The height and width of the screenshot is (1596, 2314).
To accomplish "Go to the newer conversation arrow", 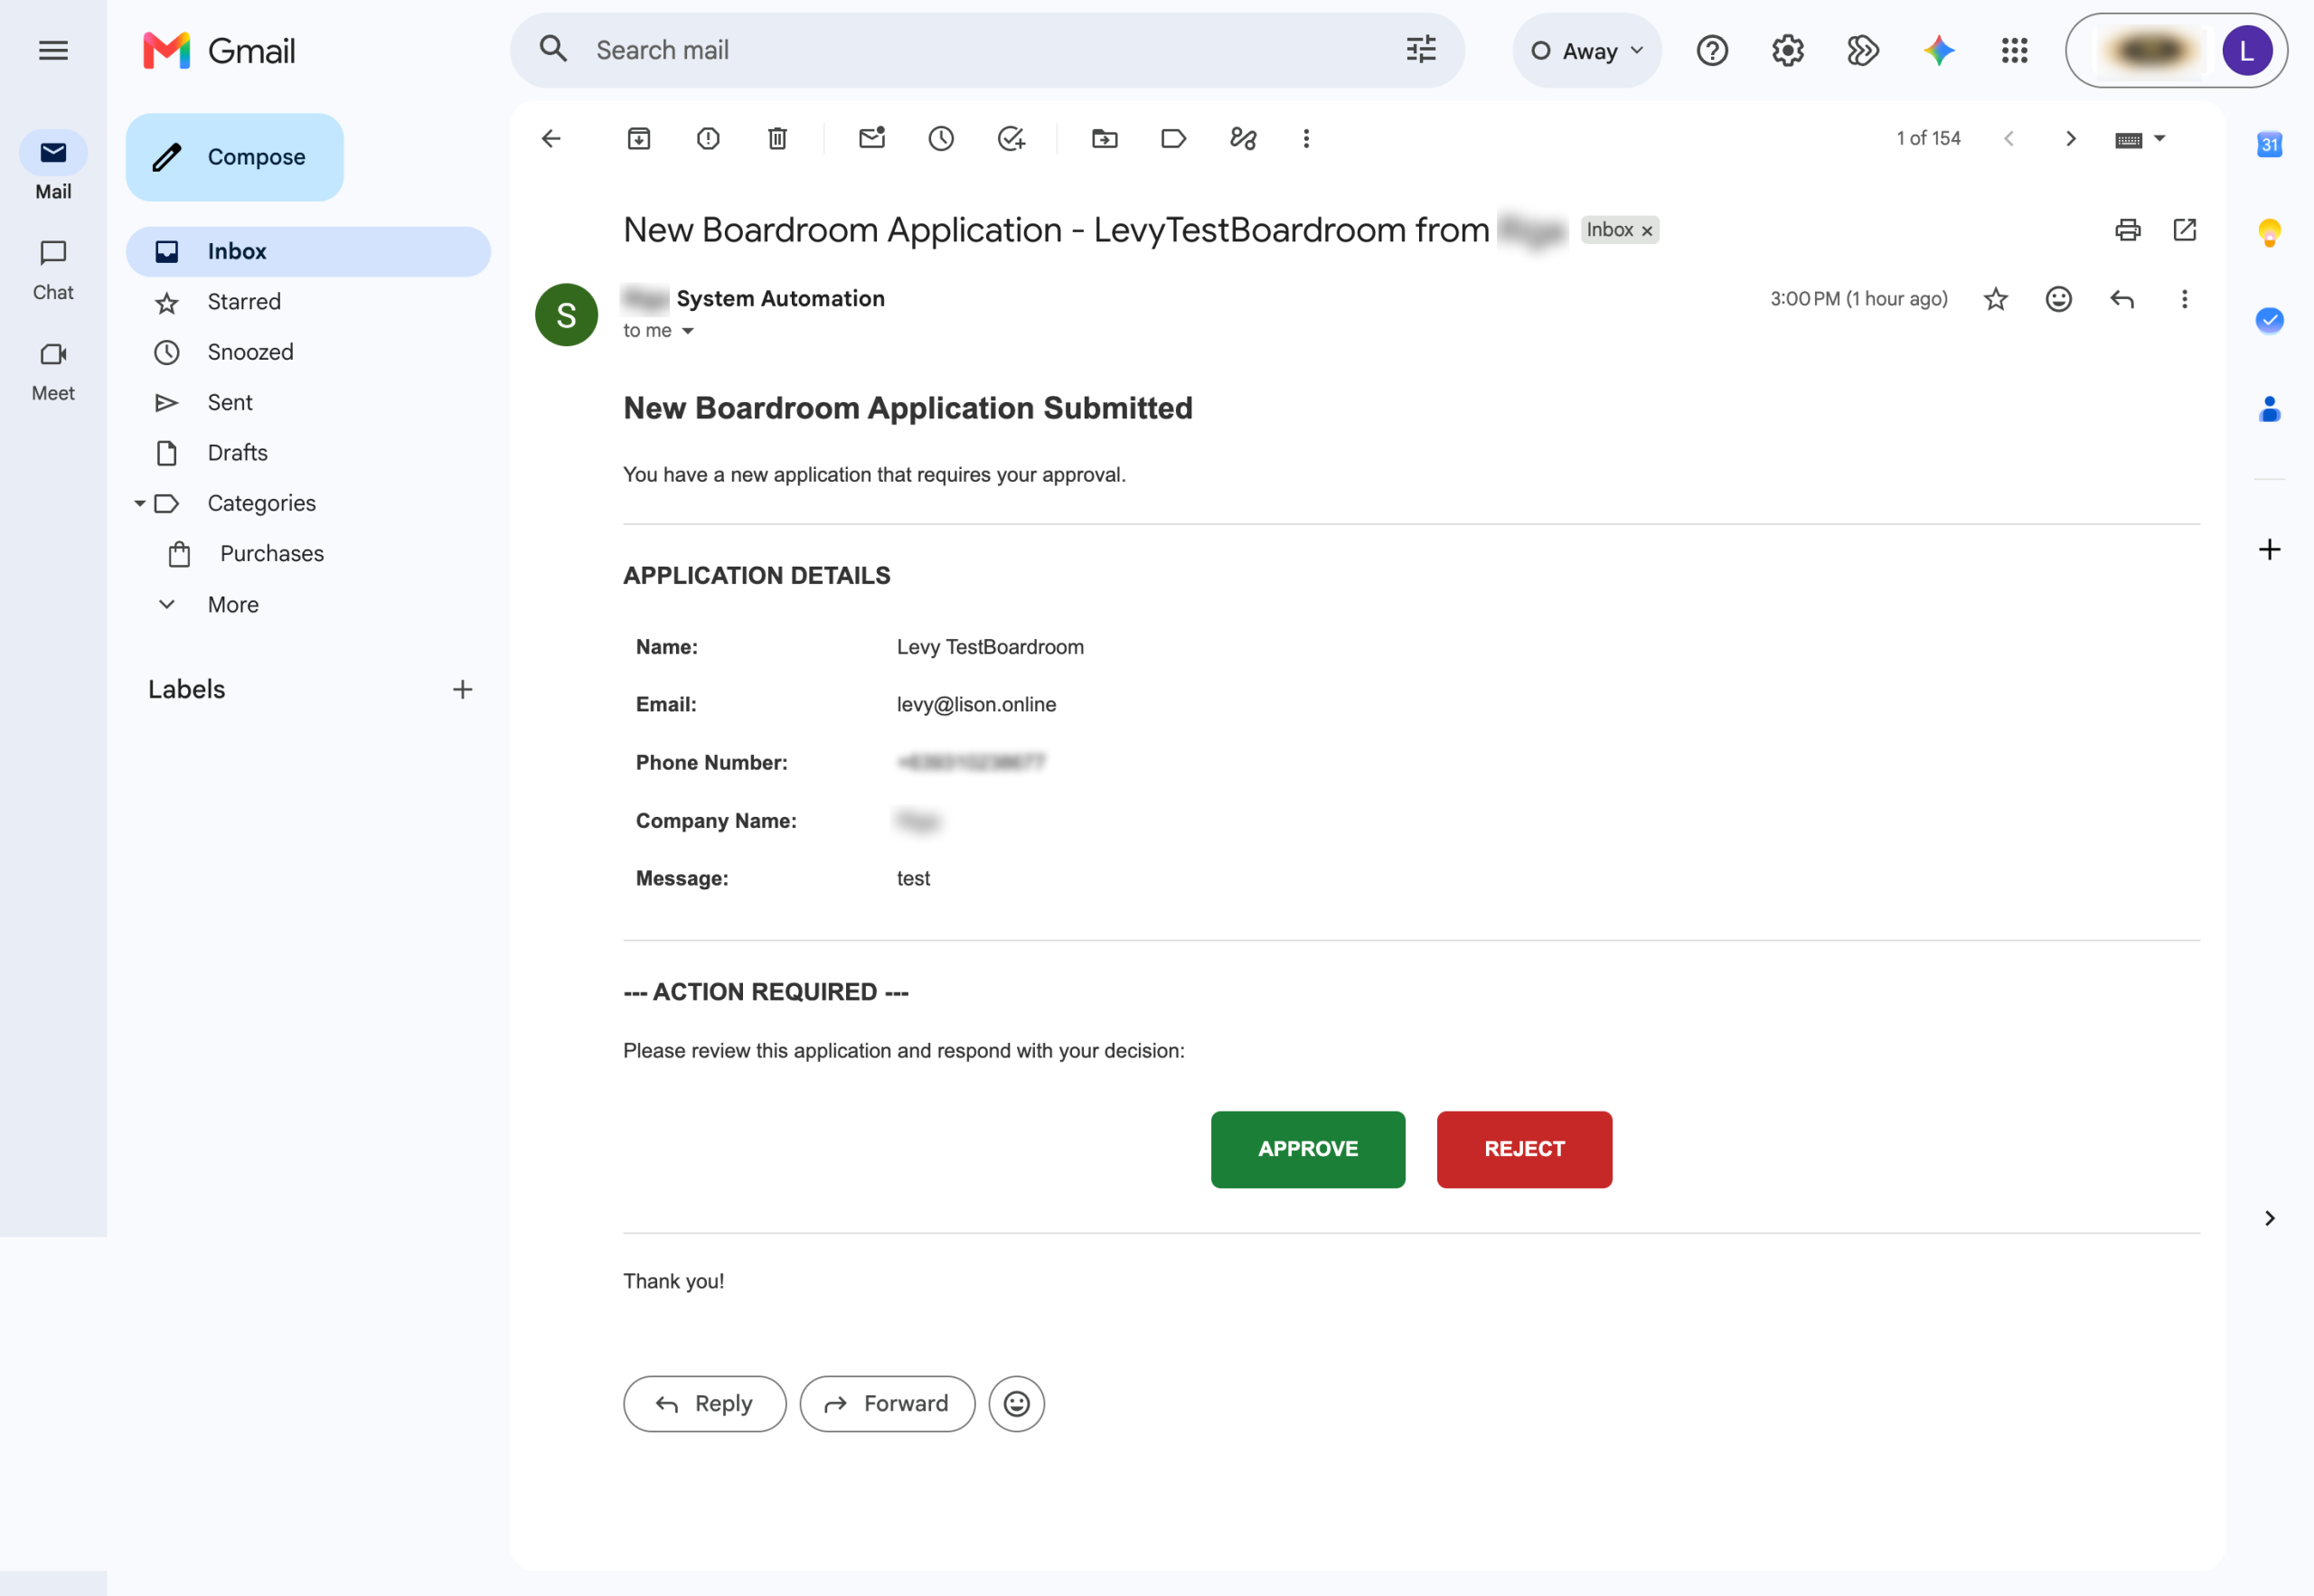I will tap(2008, 139).
